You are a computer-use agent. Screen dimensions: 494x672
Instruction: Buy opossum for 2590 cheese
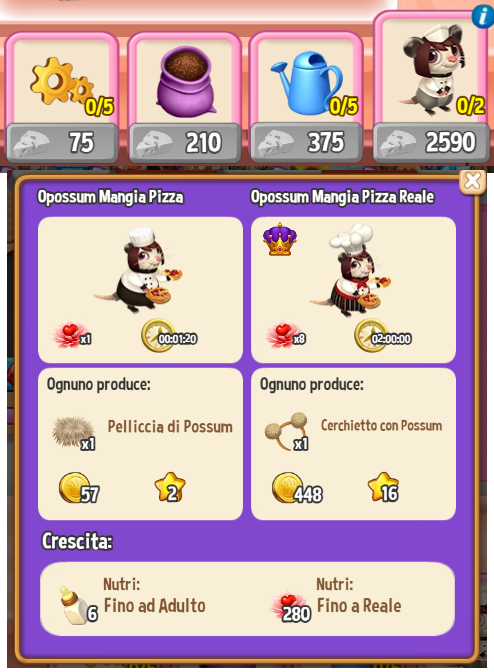431,143
